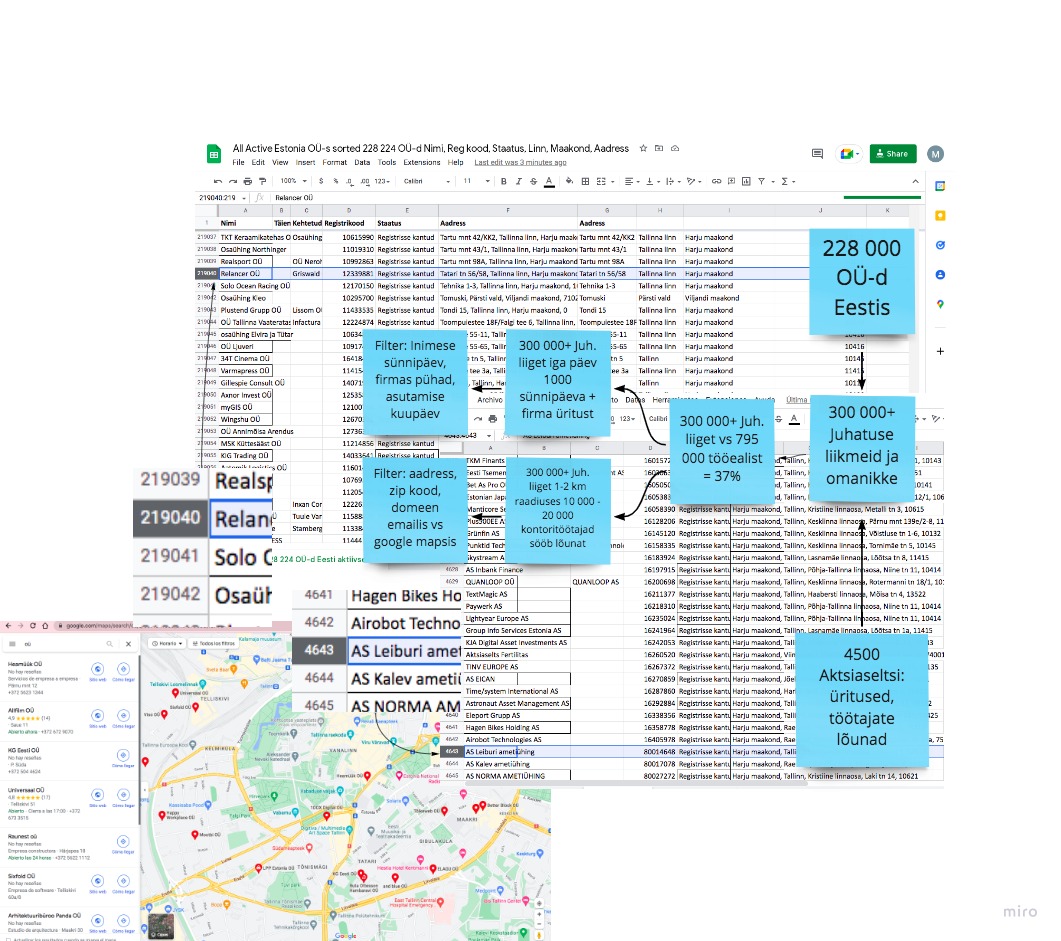Click browser reload icon in Maps window
1061x941 pixels.
coord(32,626)
